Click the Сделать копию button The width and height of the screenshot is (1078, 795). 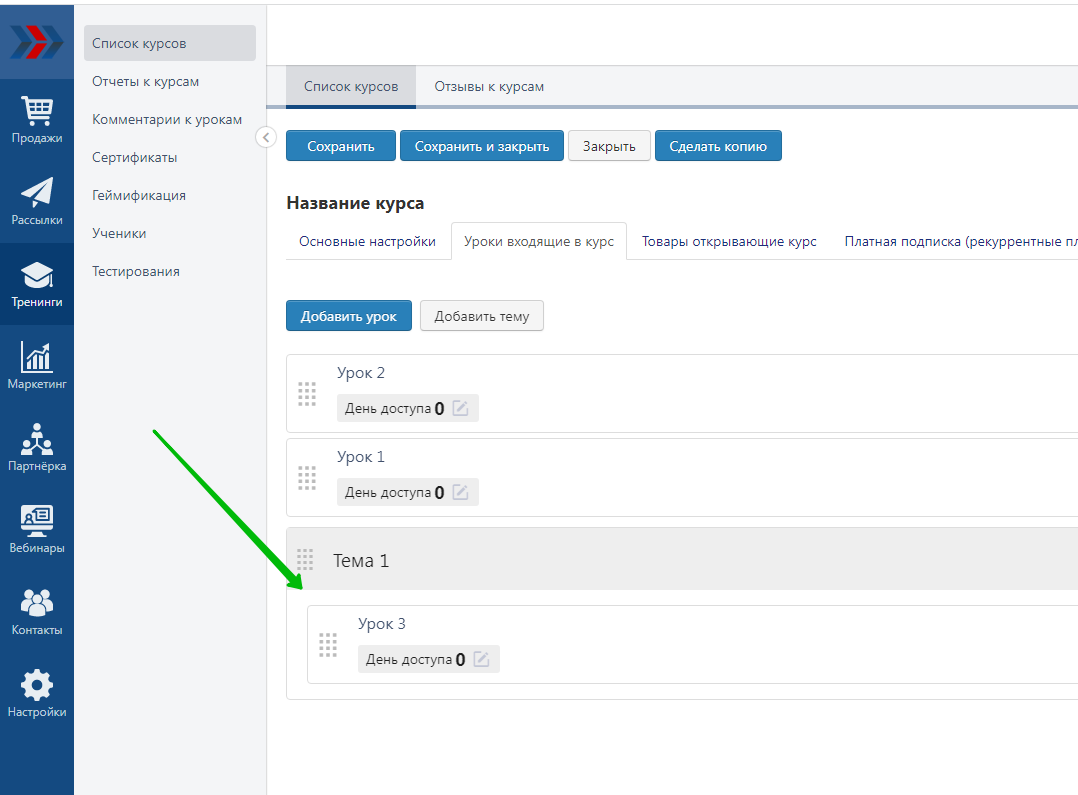click(x=718, y=146)
